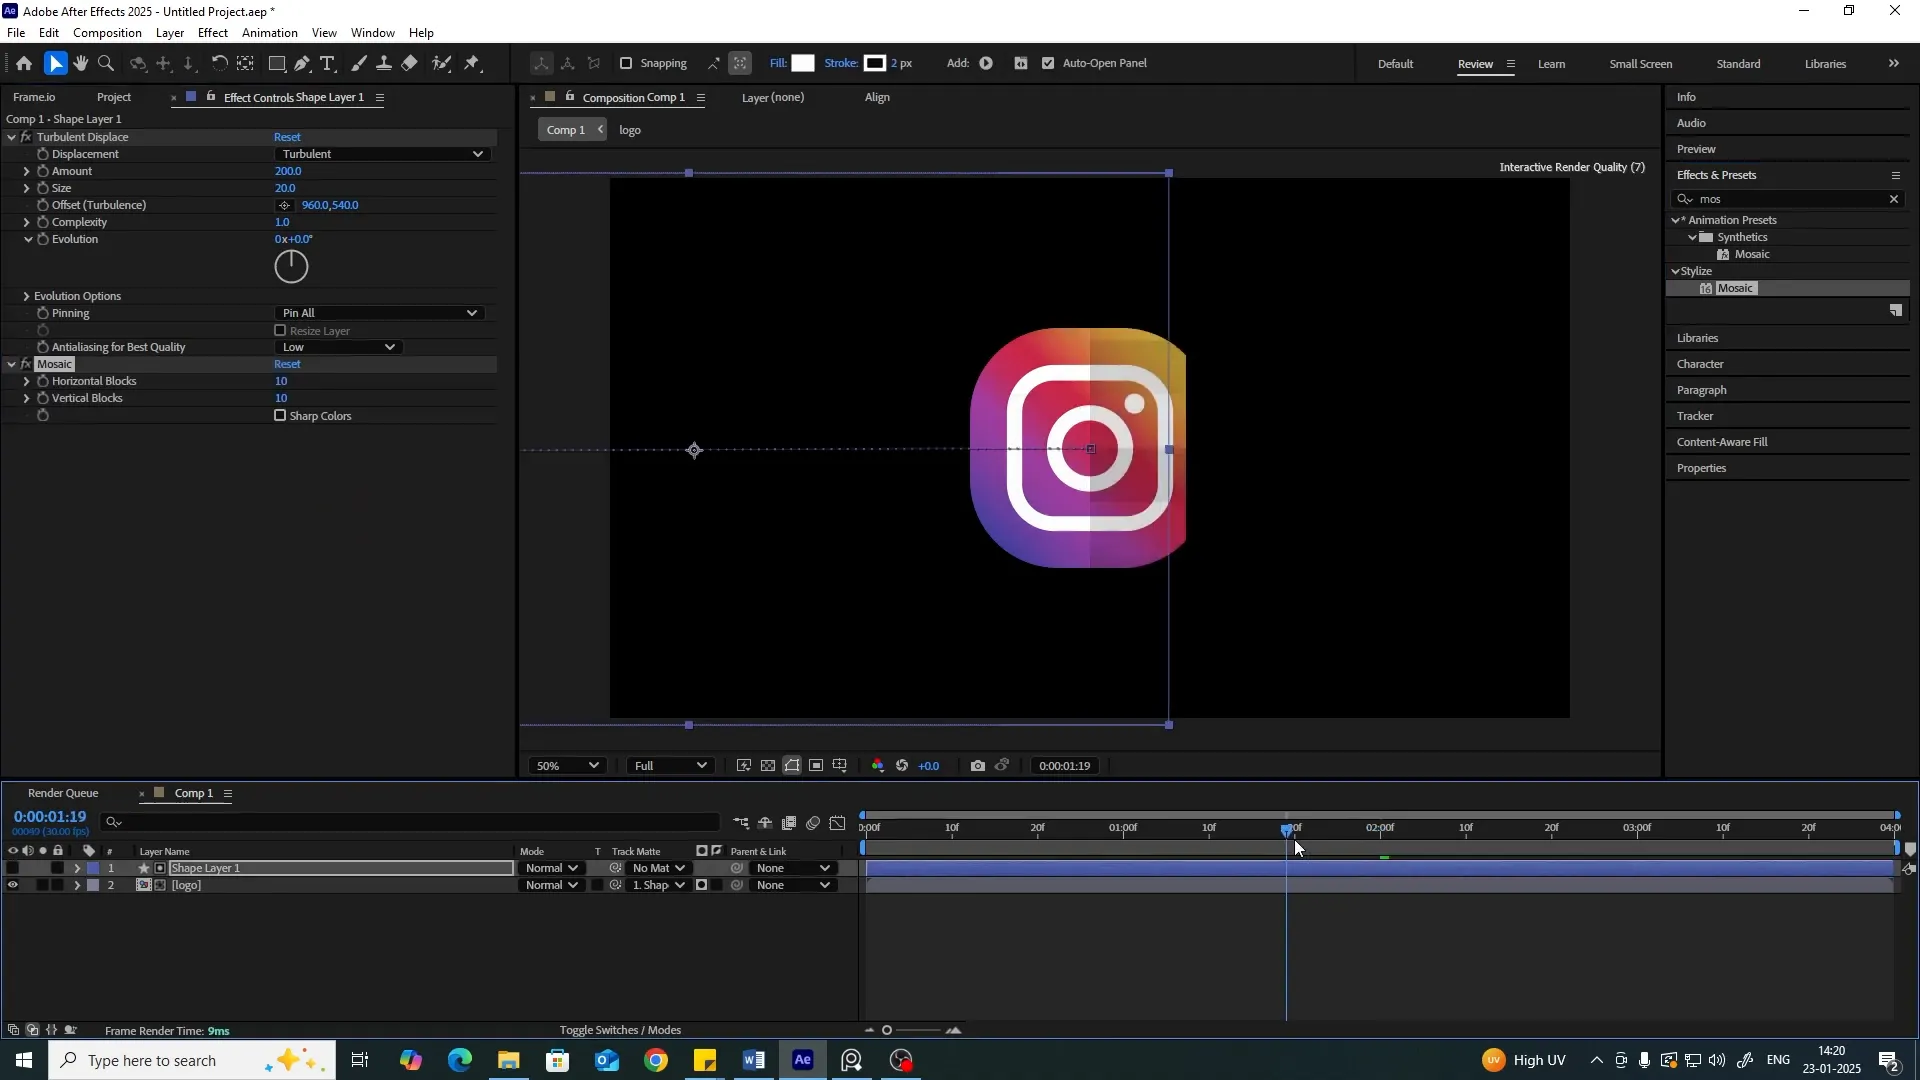
Task: Open resolution dropdown Full
Action: [x=670, y=766]
